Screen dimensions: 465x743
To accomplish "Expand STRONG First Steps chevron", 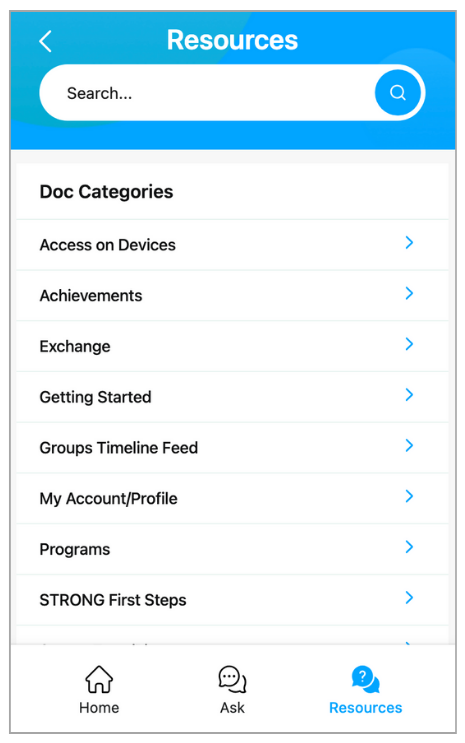I will click(x=409, y=598).
